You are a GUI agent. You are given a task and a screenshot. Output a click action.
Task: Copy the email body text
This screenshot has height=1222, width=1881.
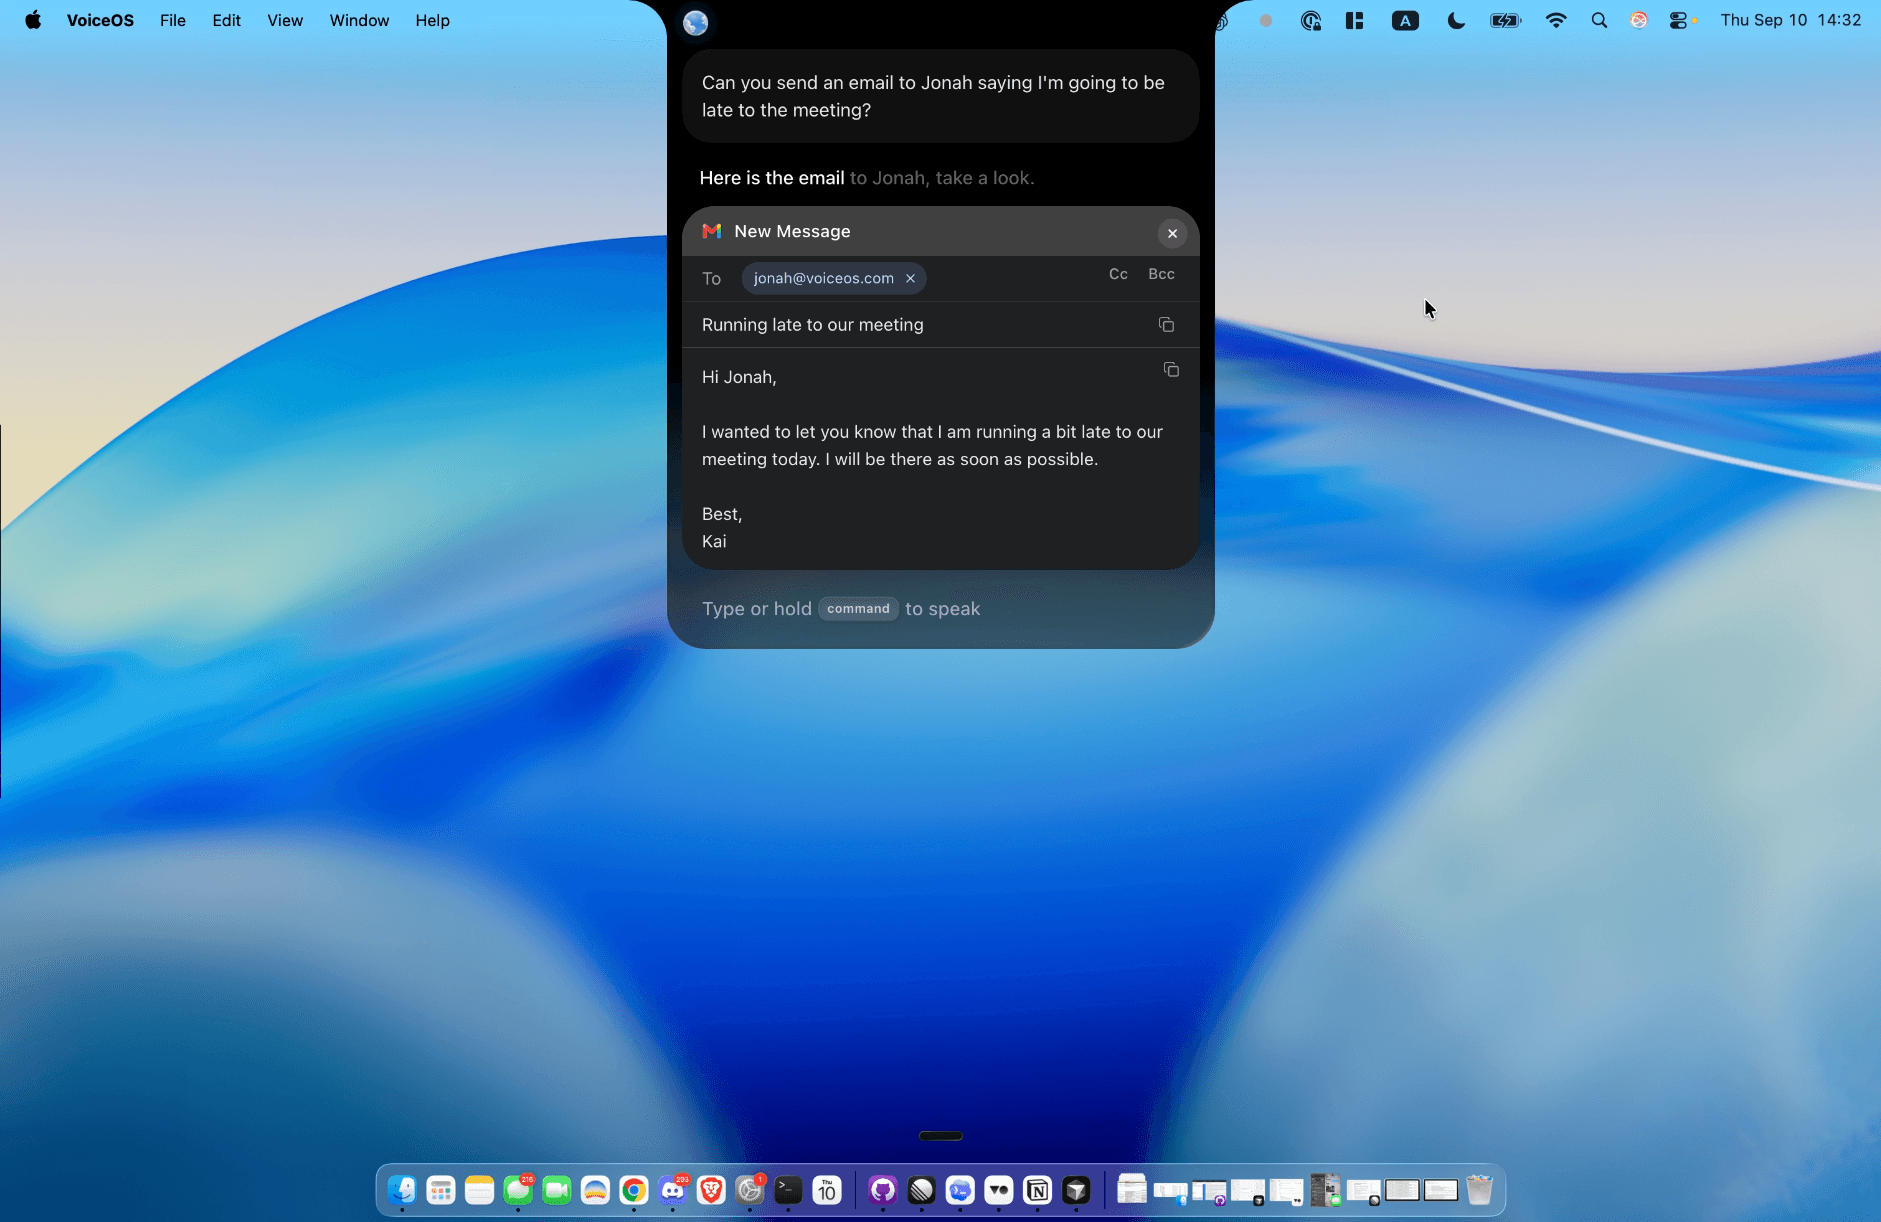1171,370
